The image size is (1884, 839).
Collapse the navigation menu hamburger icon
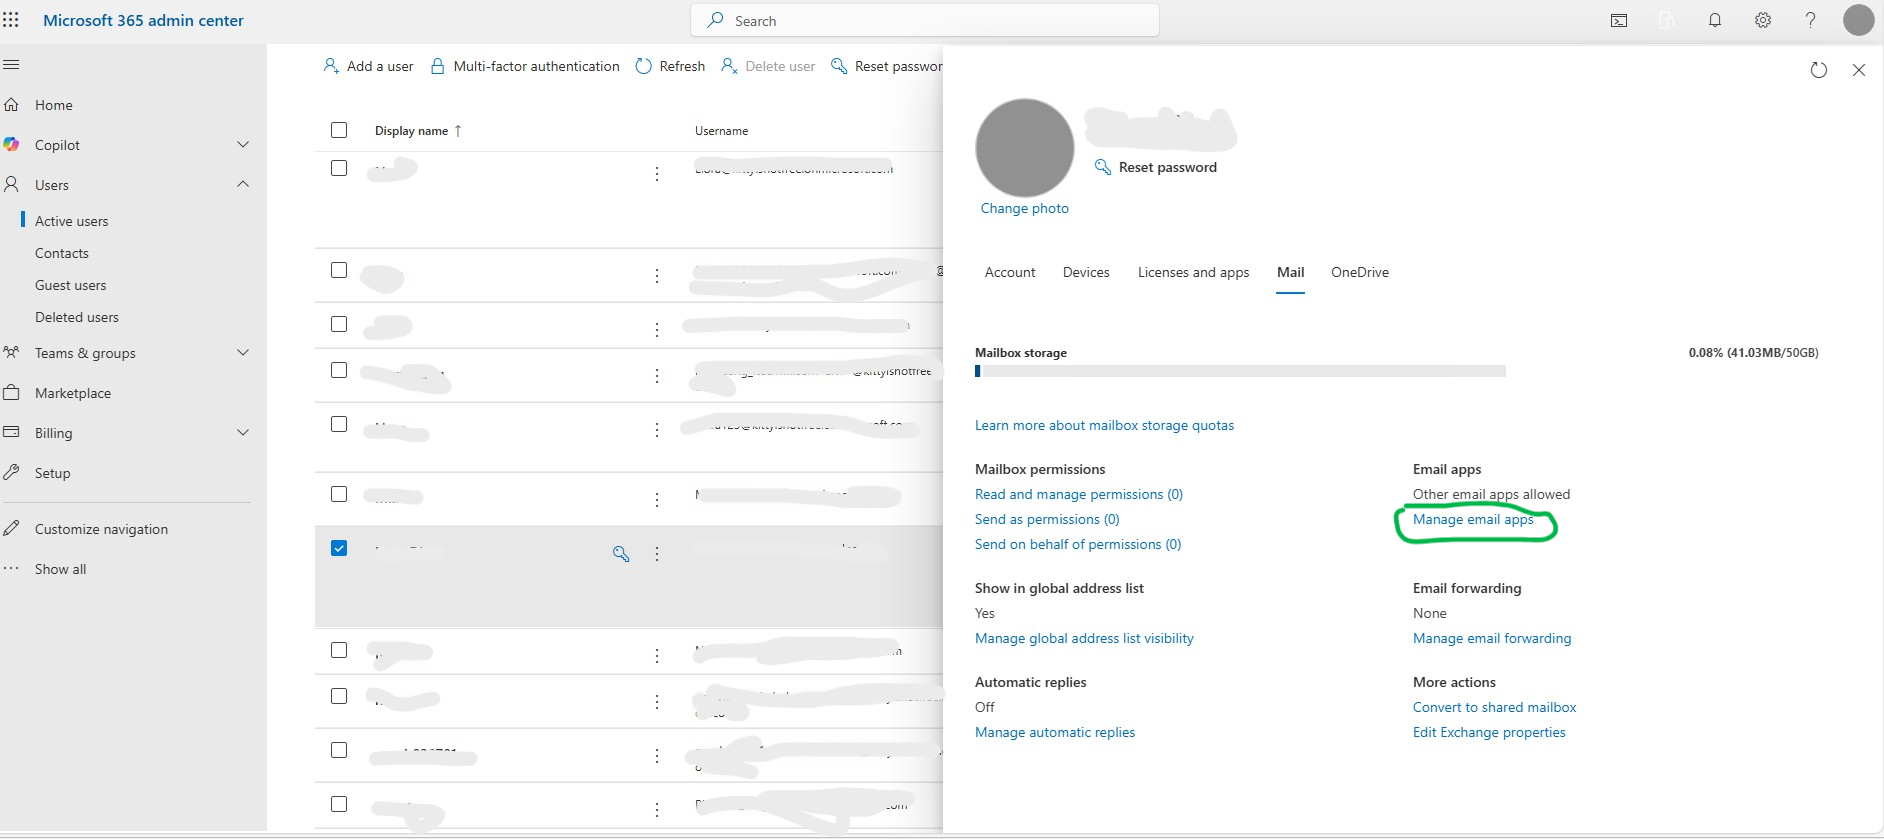(12, 65)
